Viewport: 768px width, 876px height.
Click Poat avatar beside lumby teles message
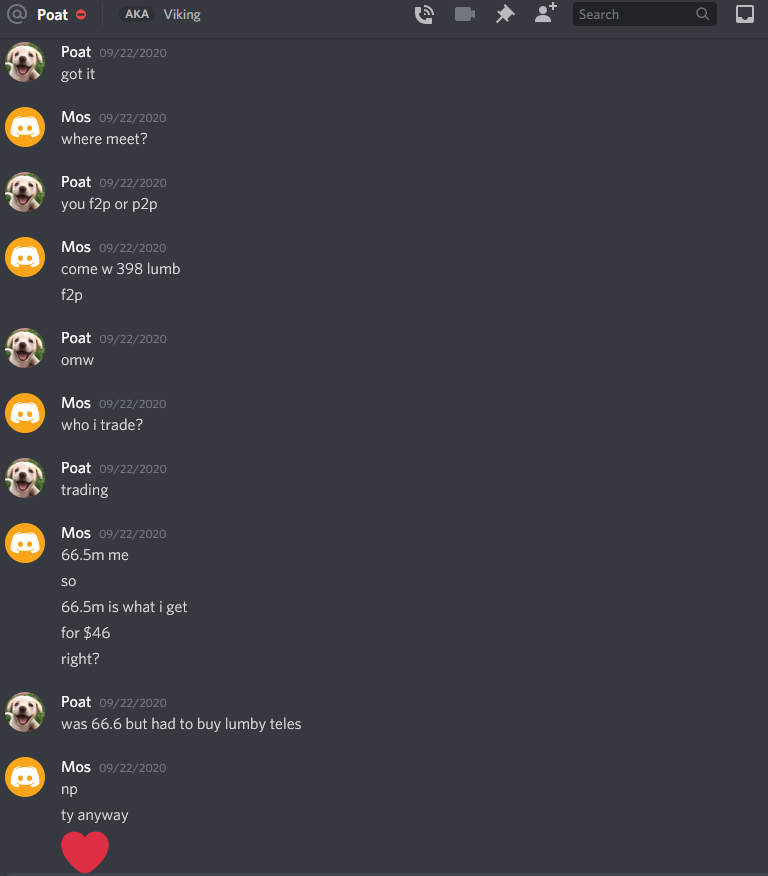point(25,712)
